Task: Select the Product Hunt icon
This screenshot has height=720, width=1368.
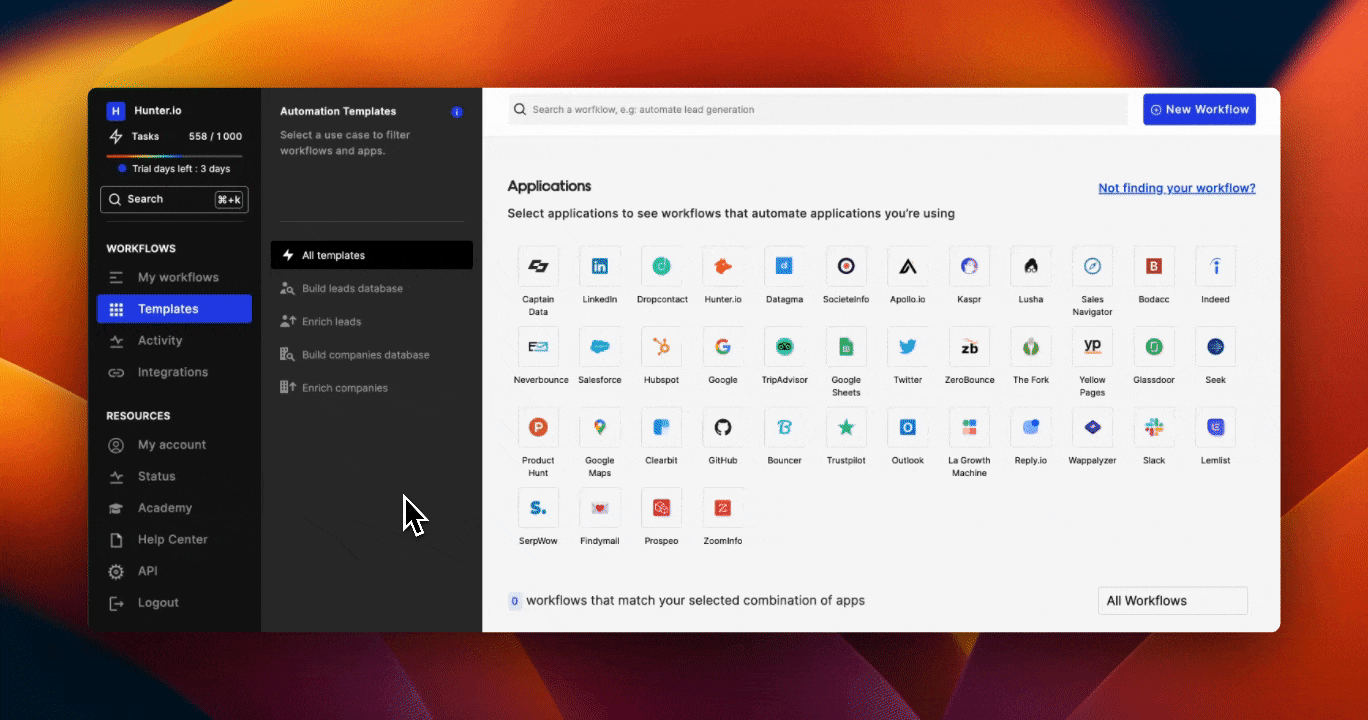Action: 538,427
